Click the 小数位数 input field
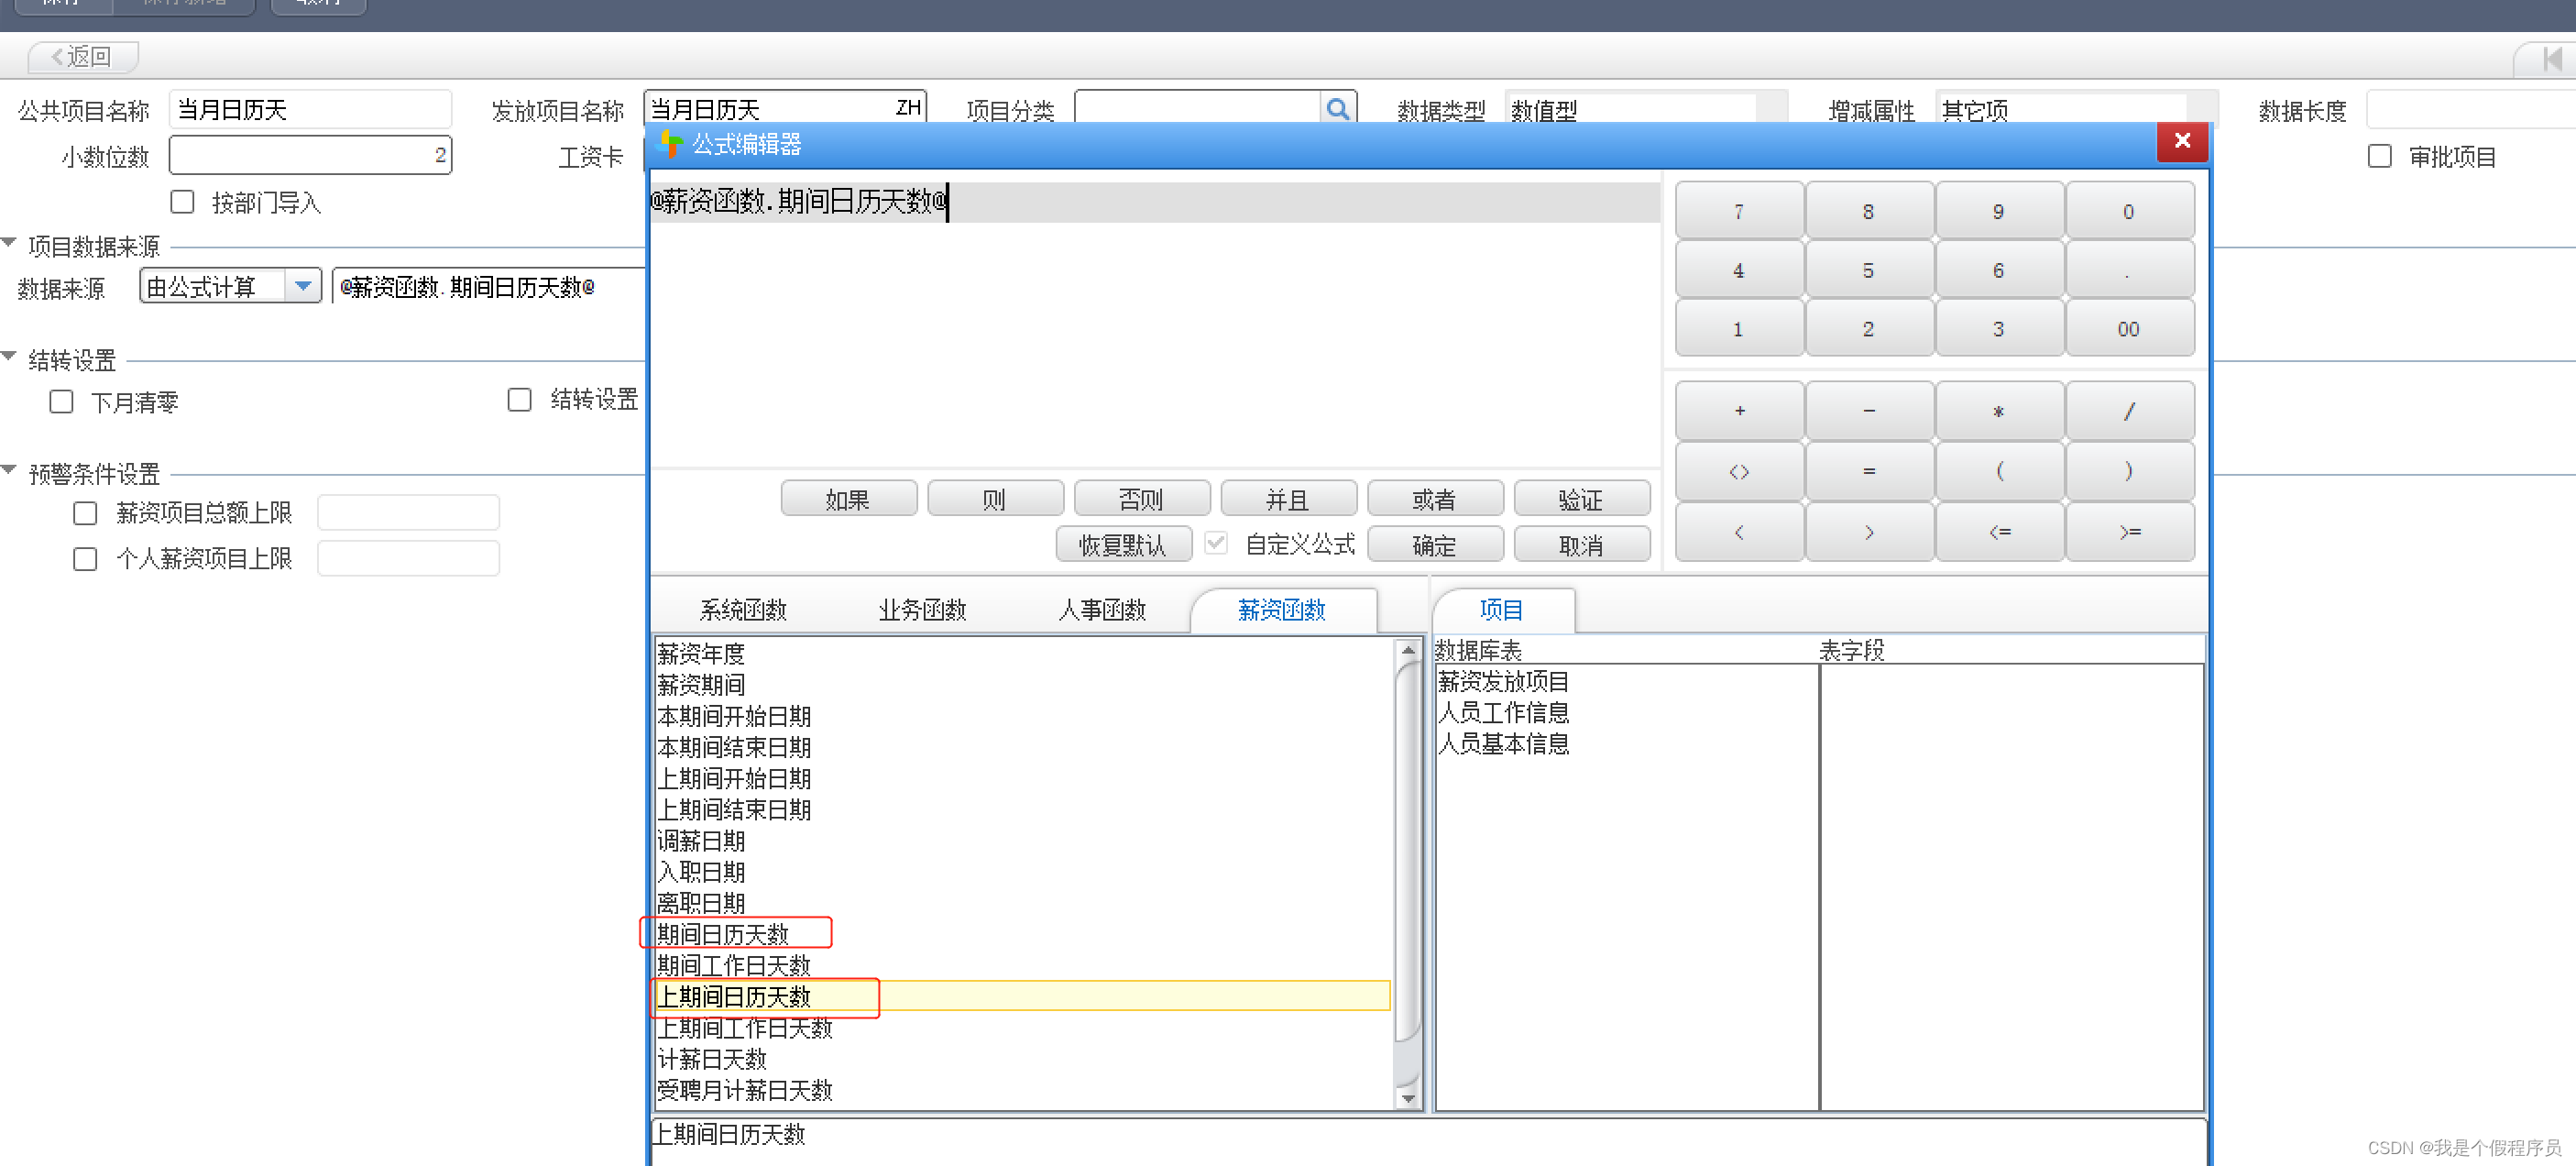 (311, 155)
